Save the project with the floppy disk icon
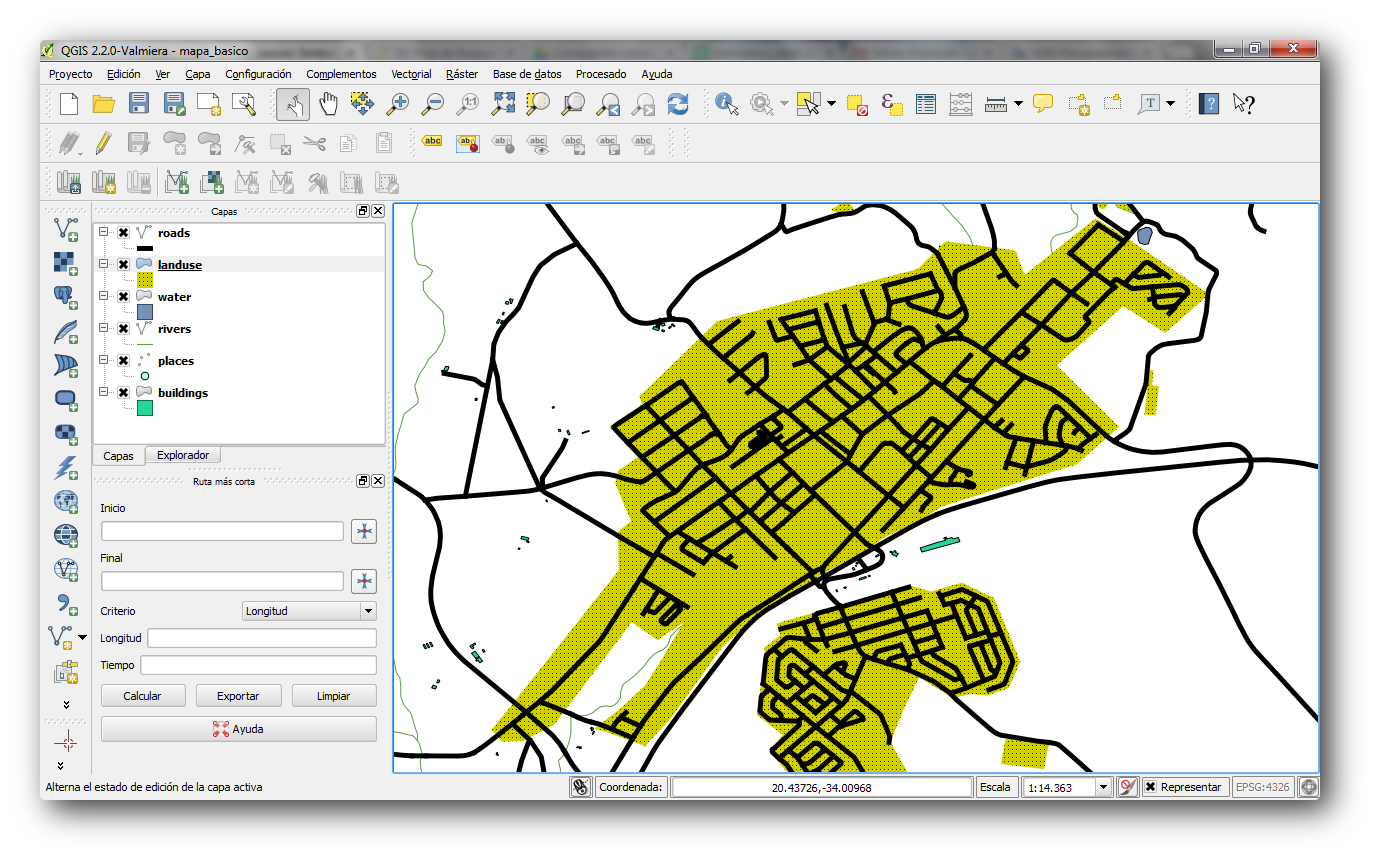The width and height of the screenshot is (1380, 860). coord(139,103)
